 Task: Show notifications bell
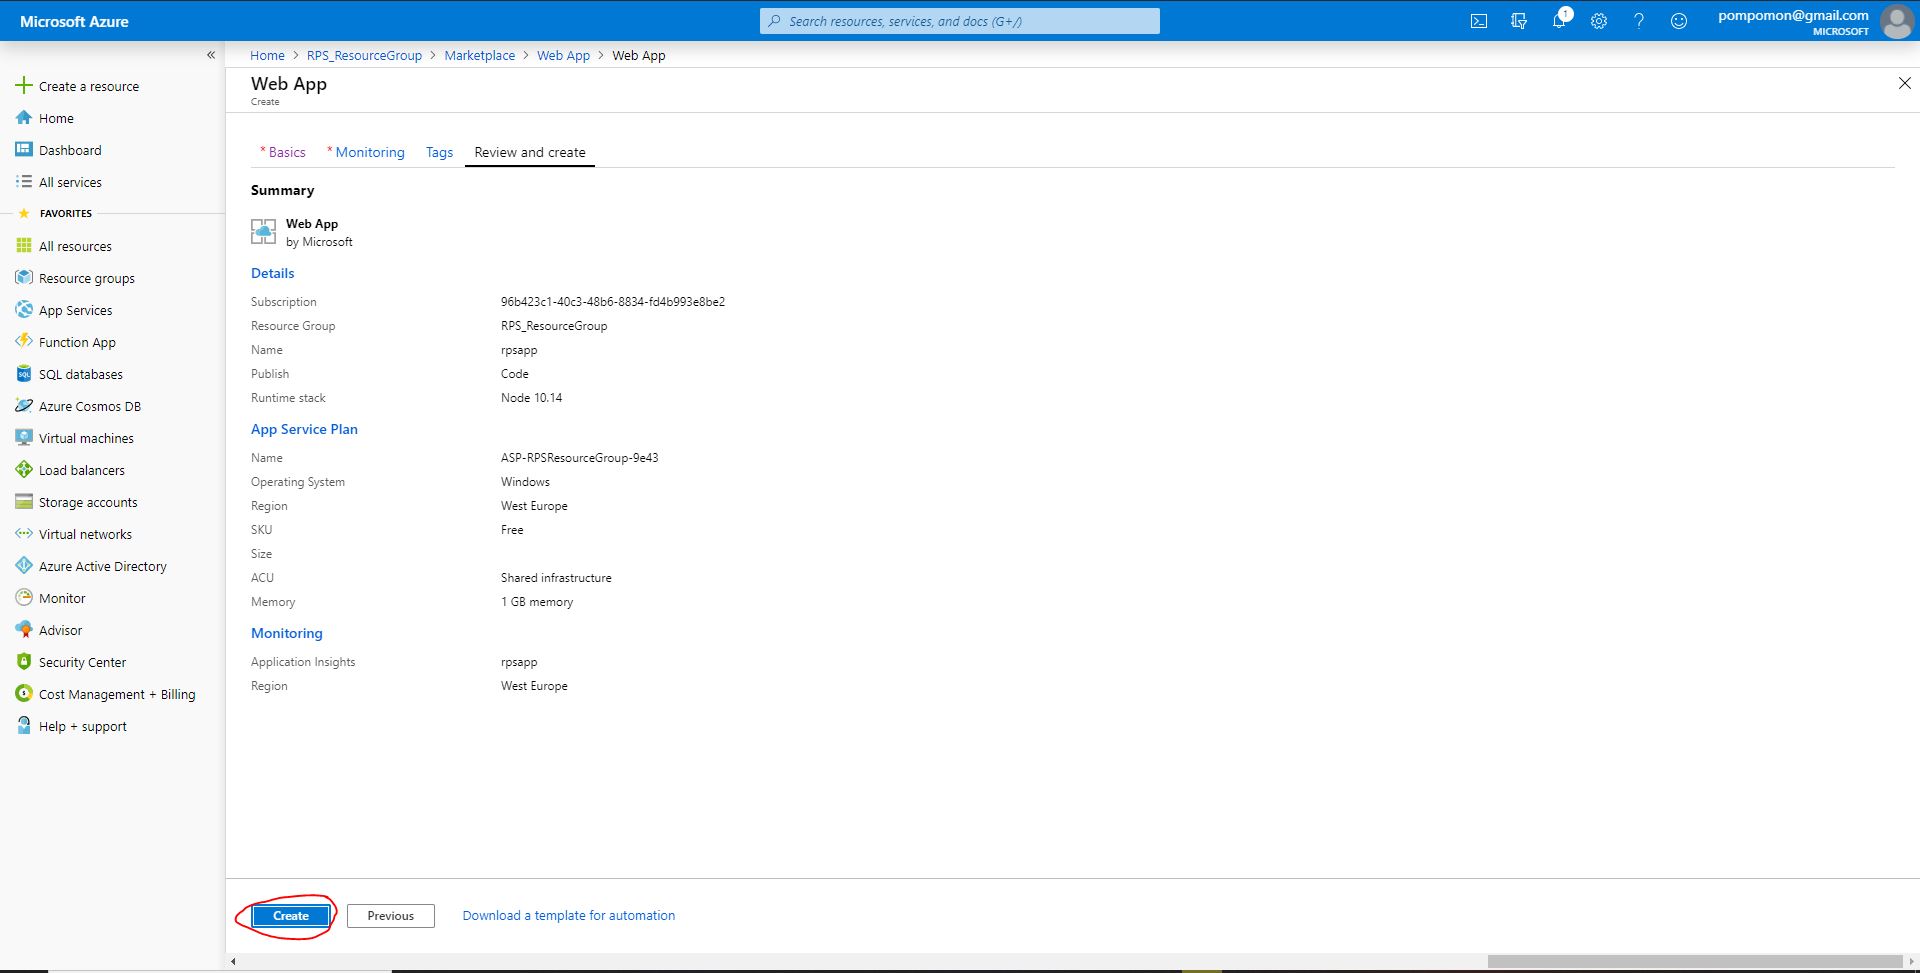tap(1559, 21)
